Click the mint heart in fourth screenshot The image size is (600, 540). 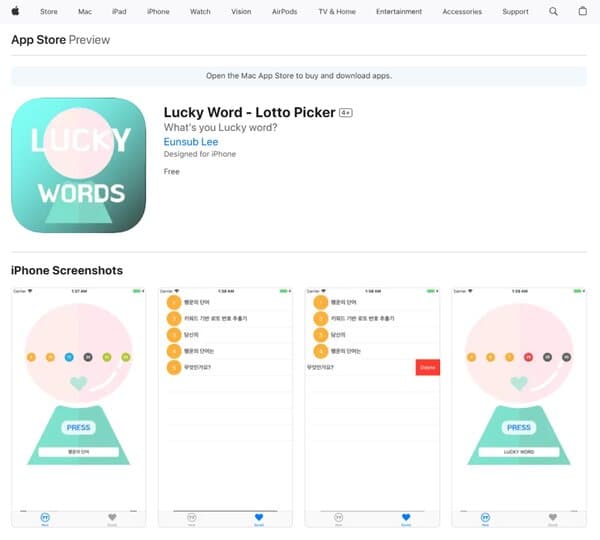point(519,383)
